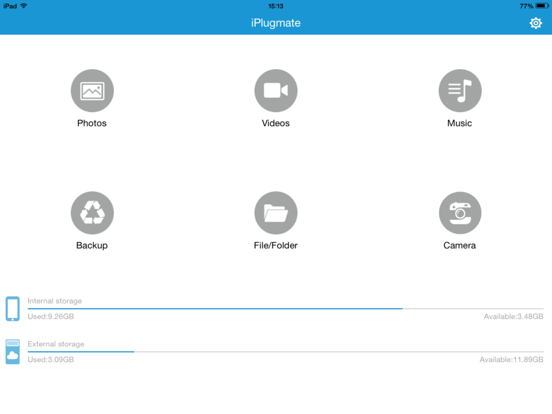Tap the iPad carrier label

pyautogui.click(x=10, y=6)
